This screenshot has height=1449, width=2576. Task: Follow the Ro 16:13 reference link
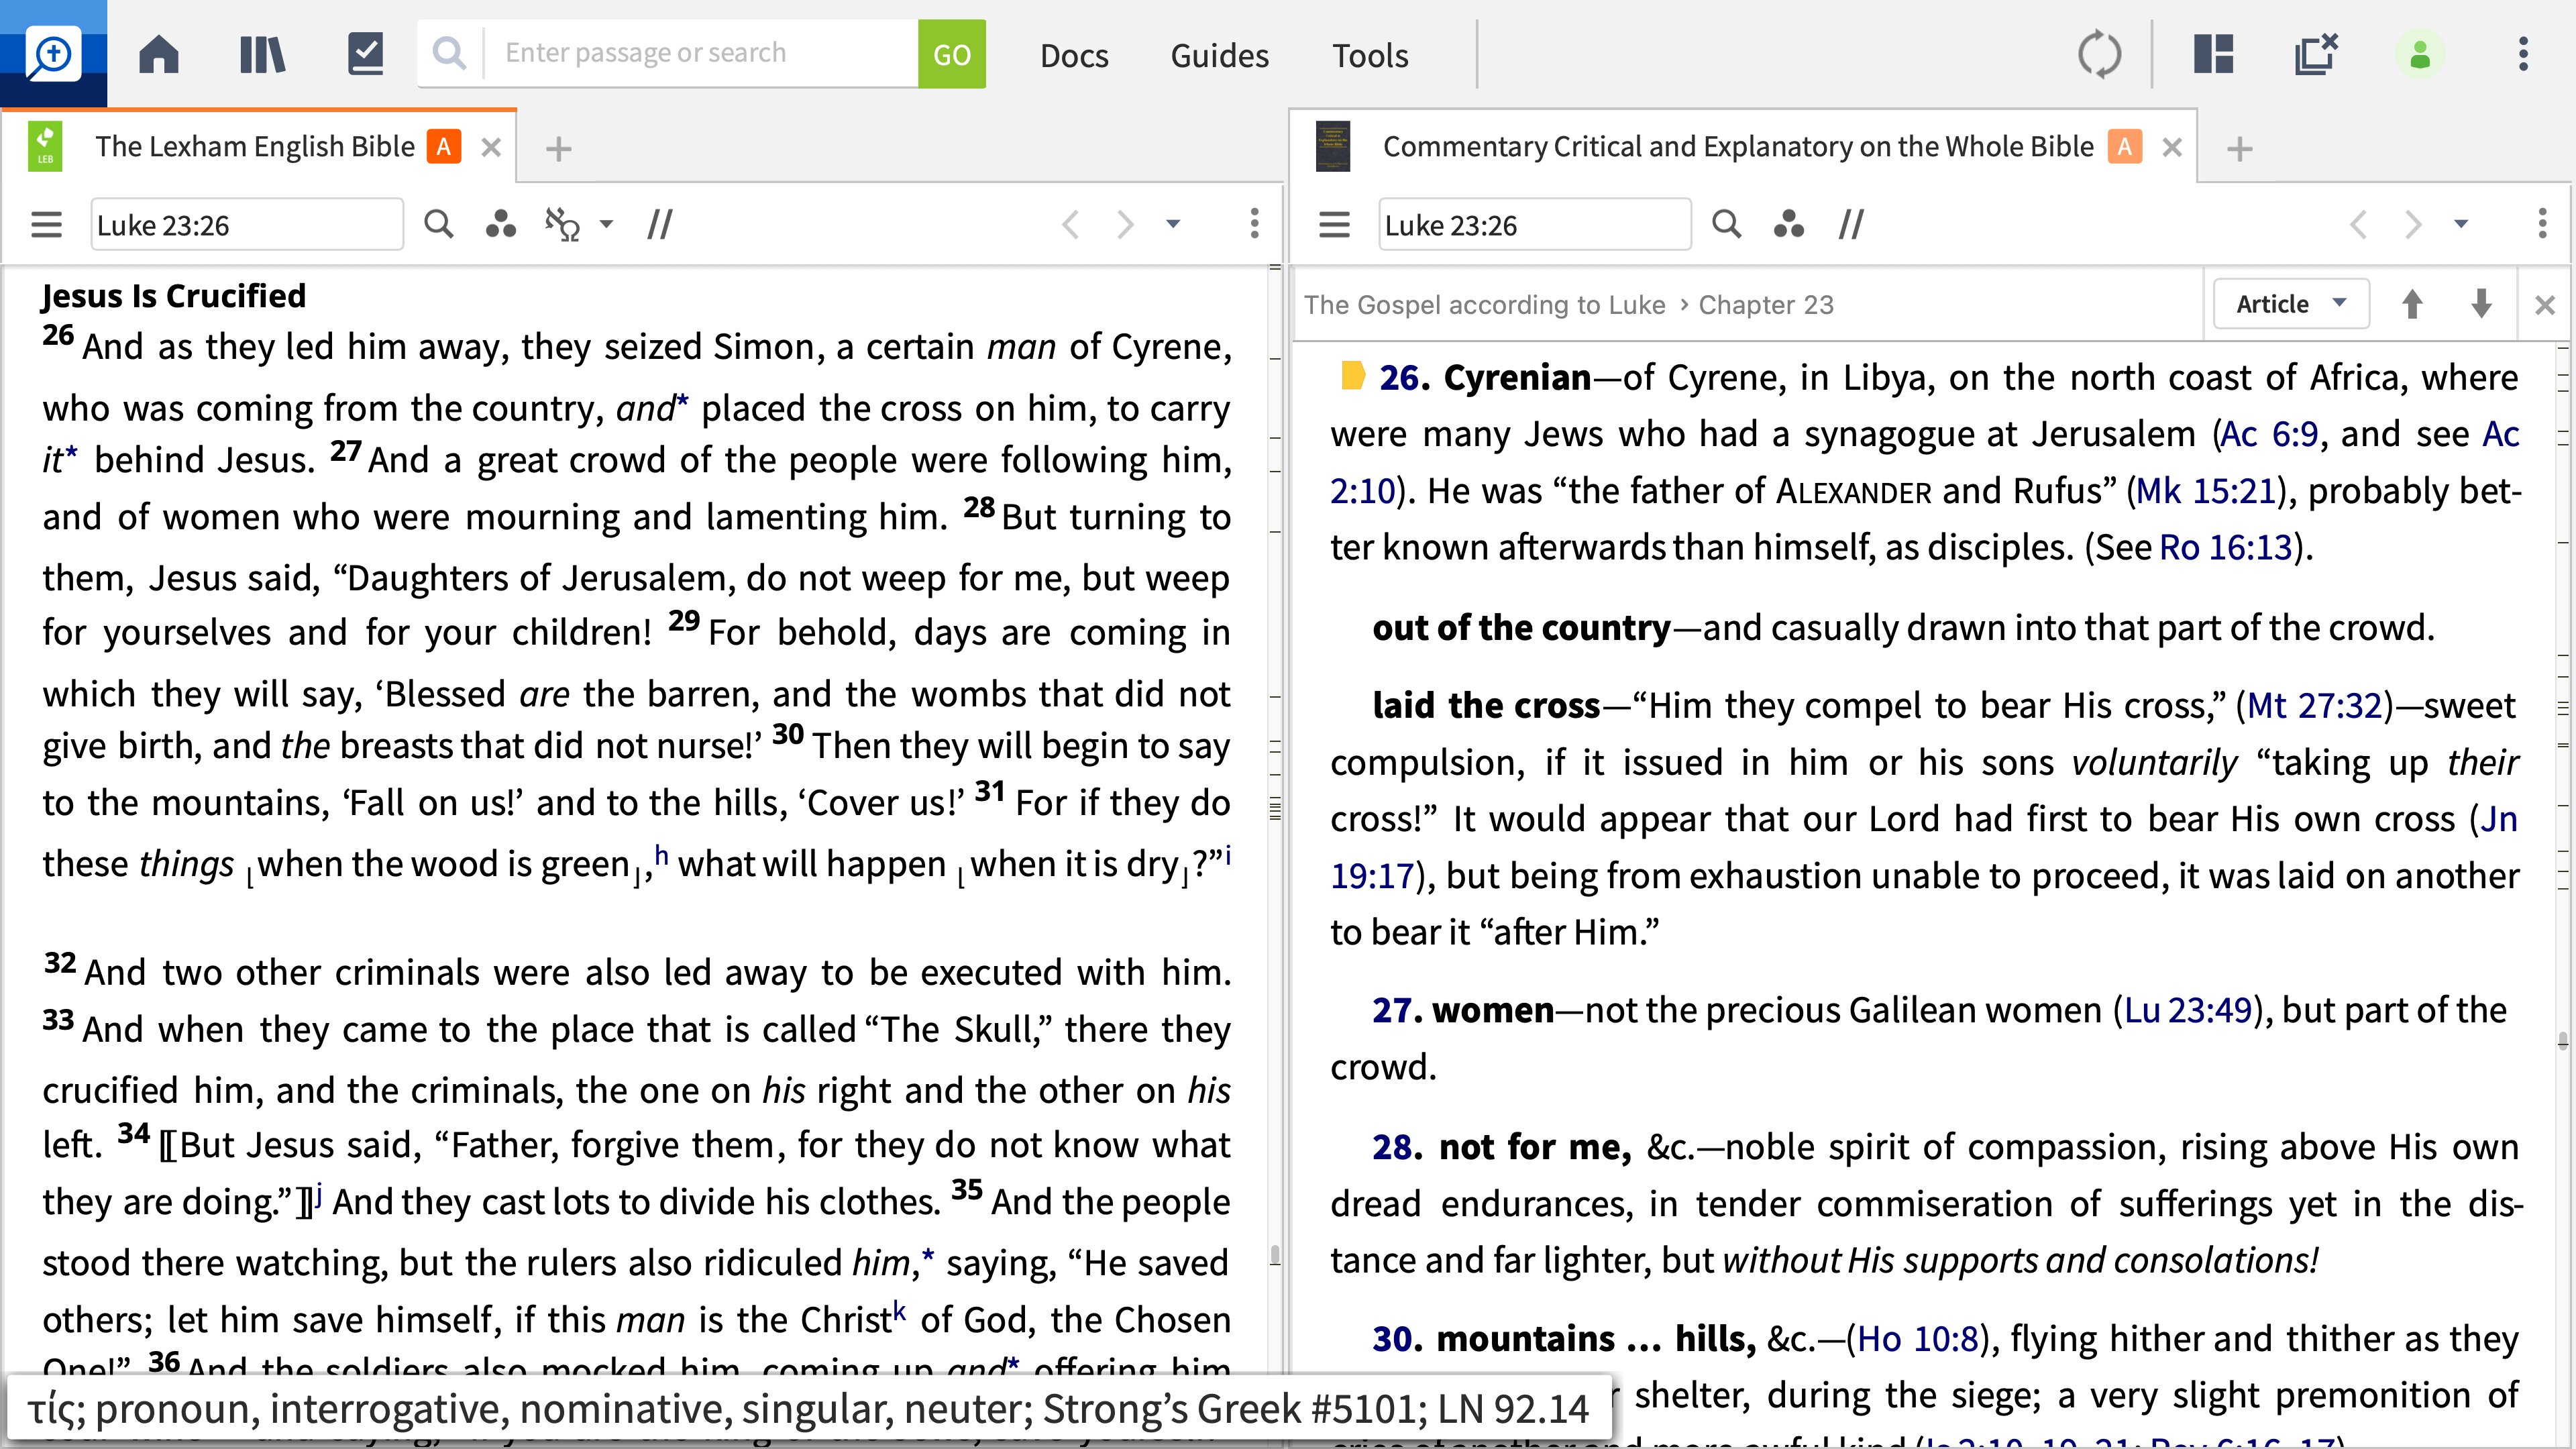[x=2225, y=547]
